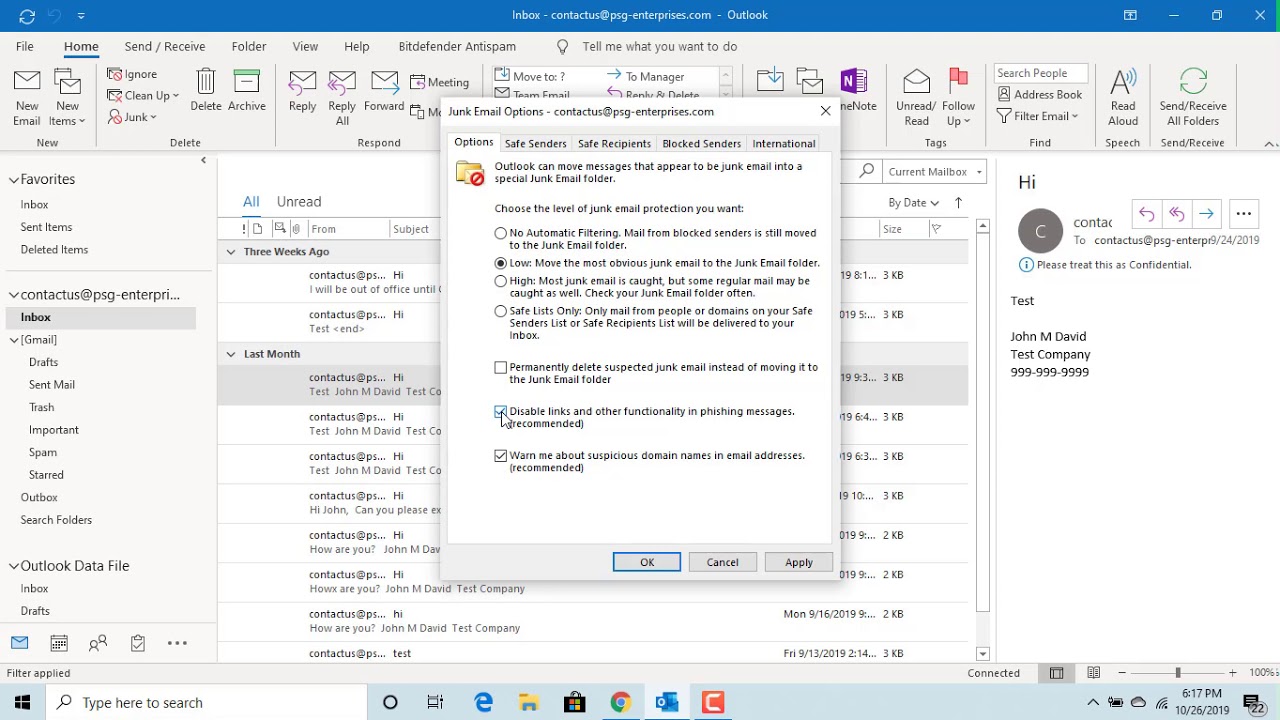Switch to International tab
1280x720 pixels.
tap(784, 144)
